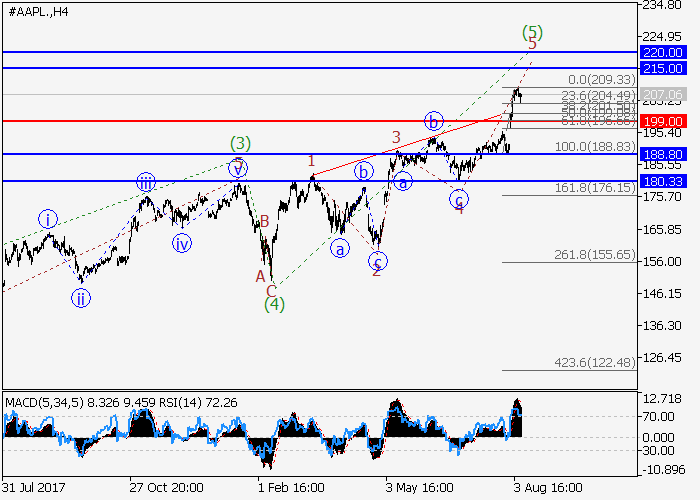This screenshot has height=500, width=700.
Task: Select the 220.00 blue price tag
Action: 662,53
